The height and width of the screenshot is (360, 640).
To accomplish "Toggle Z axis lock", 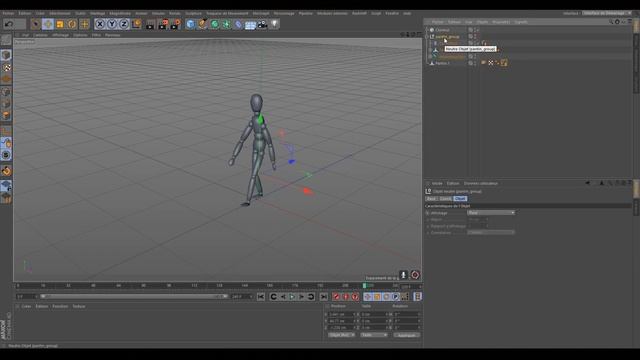I will [x=124, y=24].
